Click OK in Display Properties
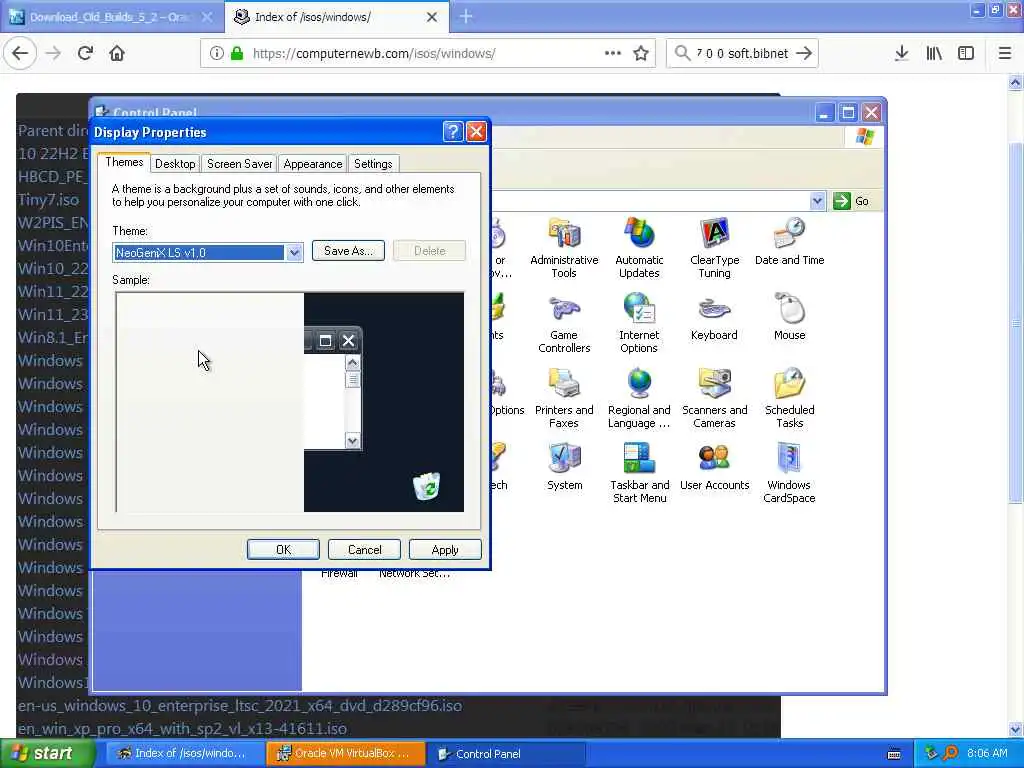This screenshot has height=768, width=1024. [x=283, y=550]
